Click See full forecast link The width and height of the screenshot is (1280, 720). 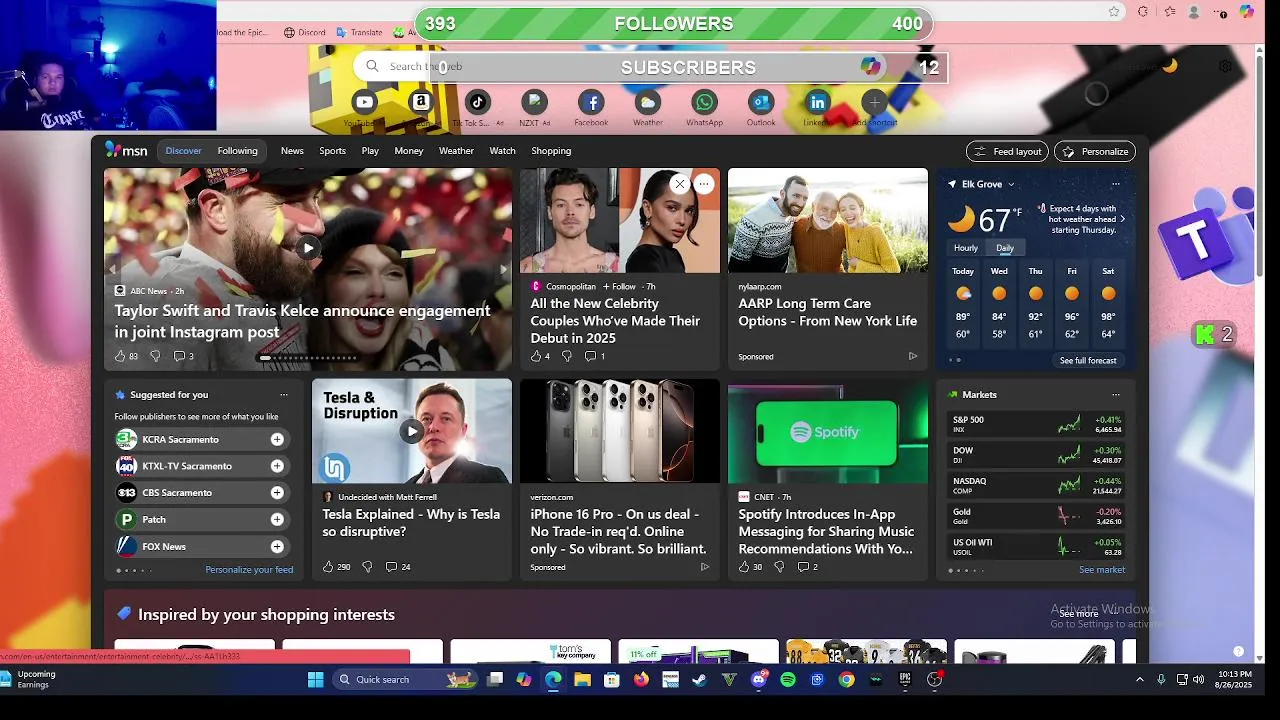1088,360
